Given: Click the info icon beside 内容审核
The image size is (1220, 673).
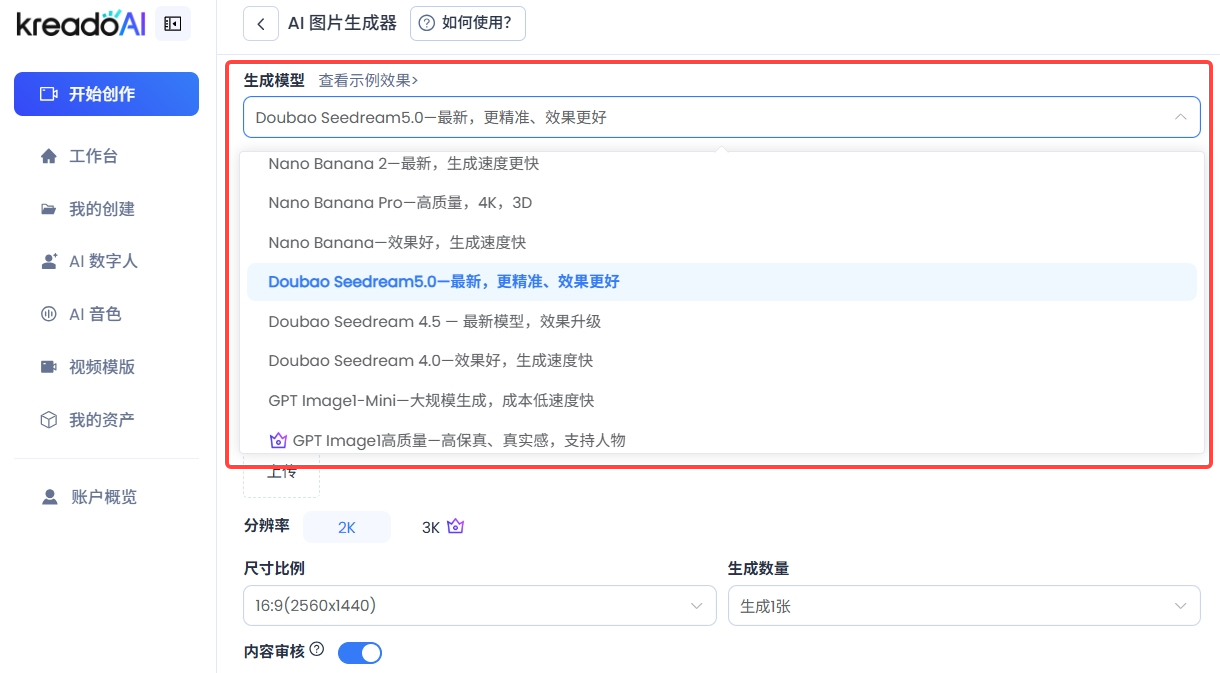Looking at the screenshot, I should tap(317, 650).
